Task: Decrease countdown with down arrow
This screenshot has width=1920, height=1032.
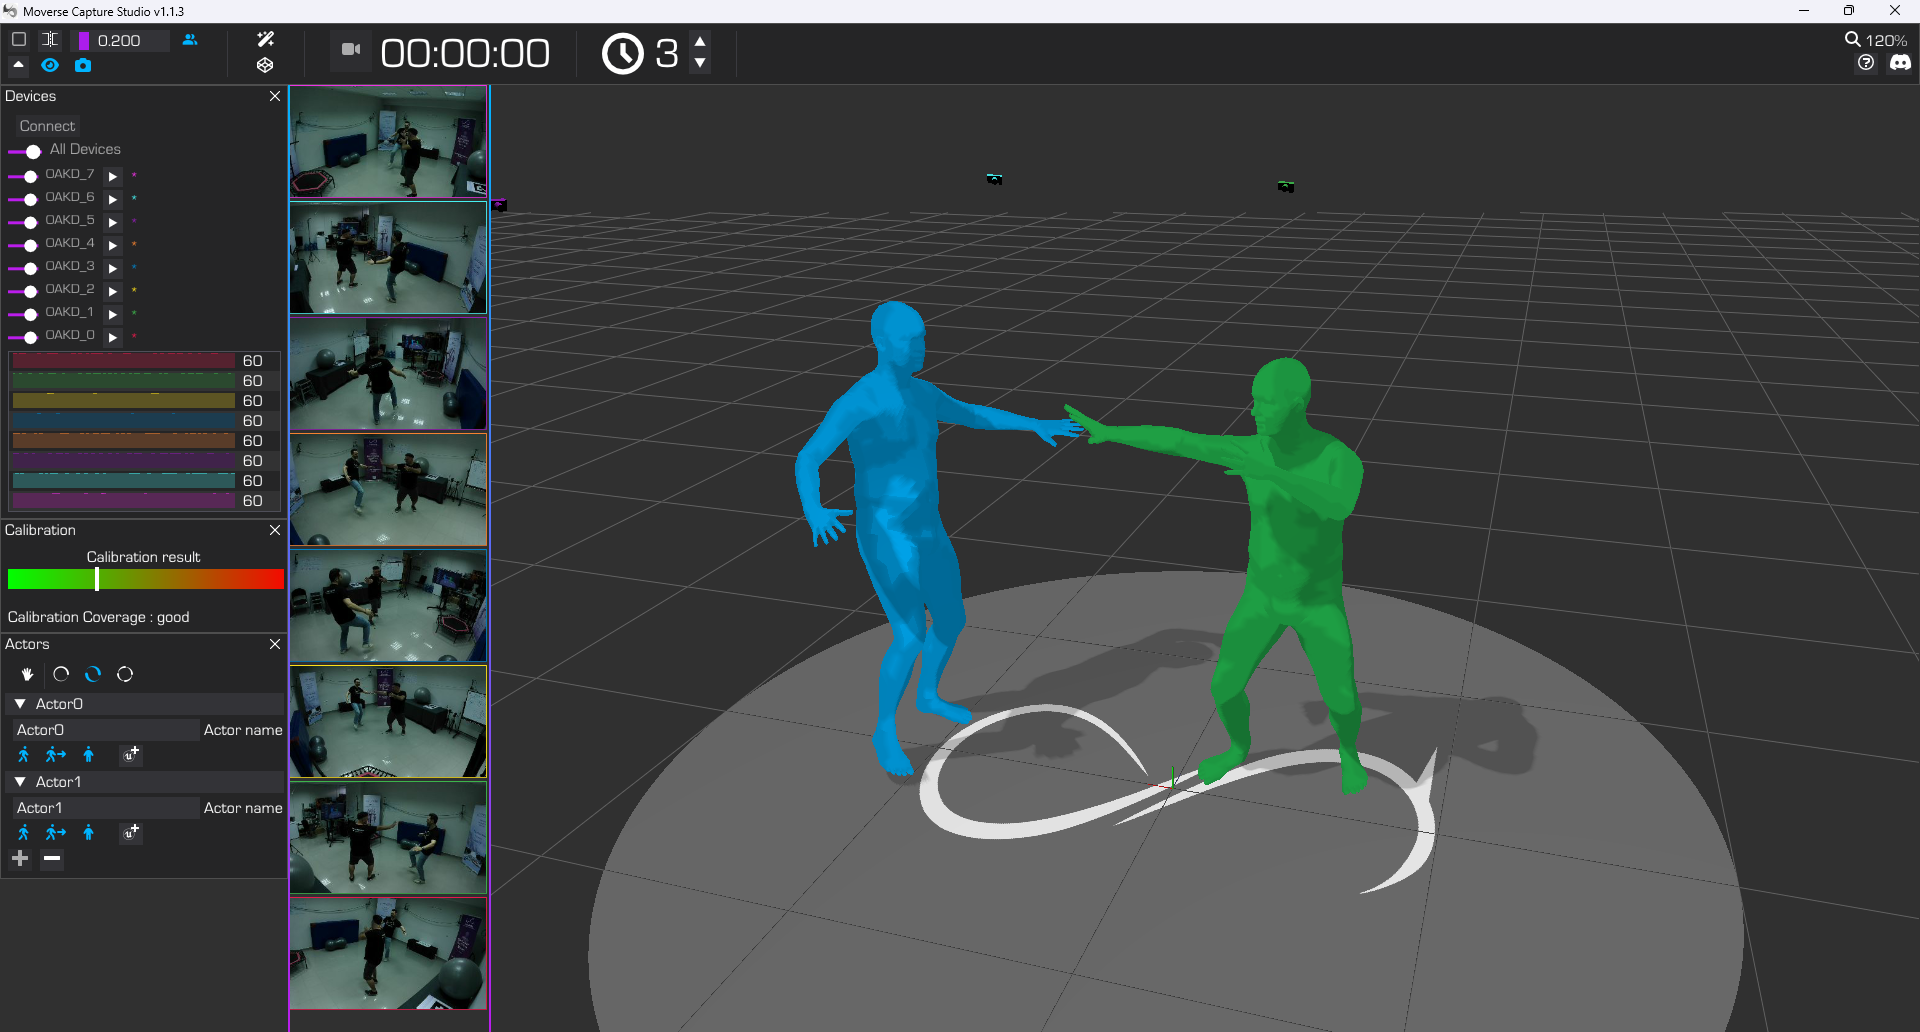Action: 700,63
